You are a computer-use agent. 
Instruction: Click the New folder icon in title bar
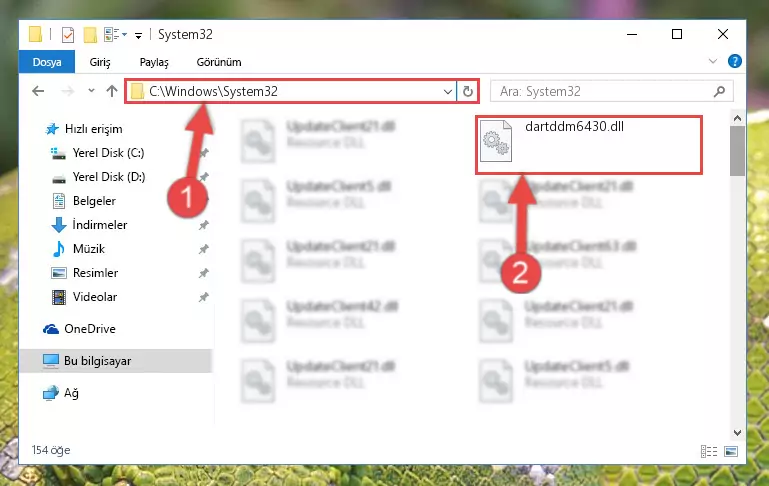coord(90,35)
